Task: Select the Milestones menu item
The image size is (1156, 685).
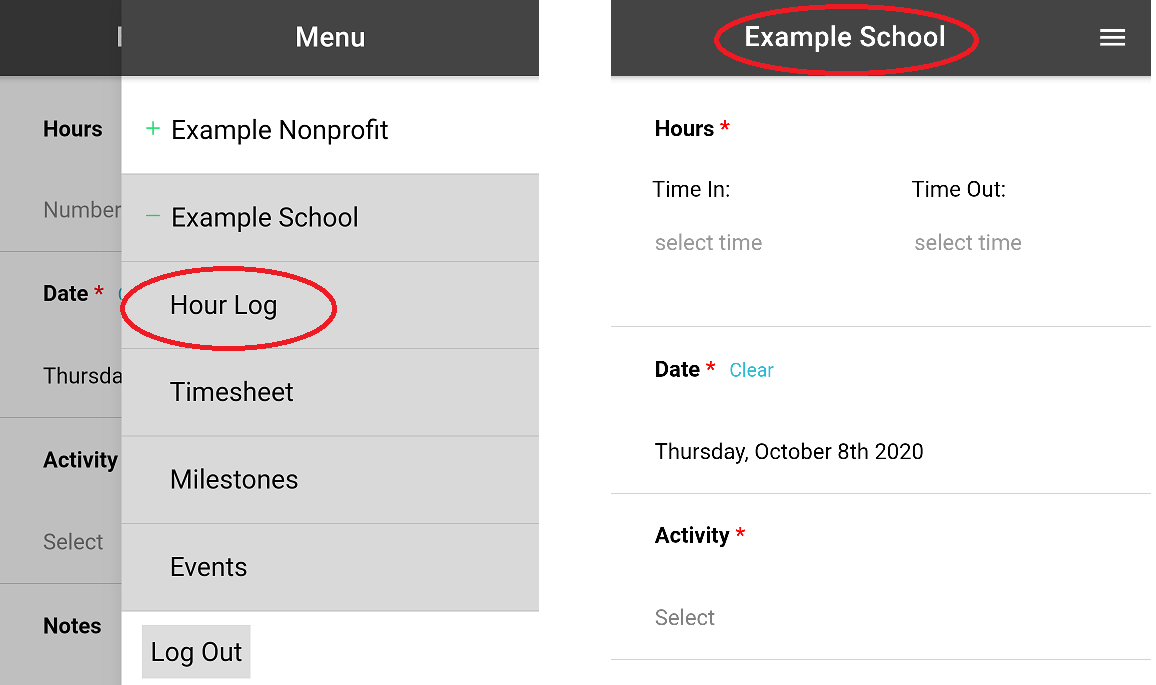Action: tap(234, 480)
